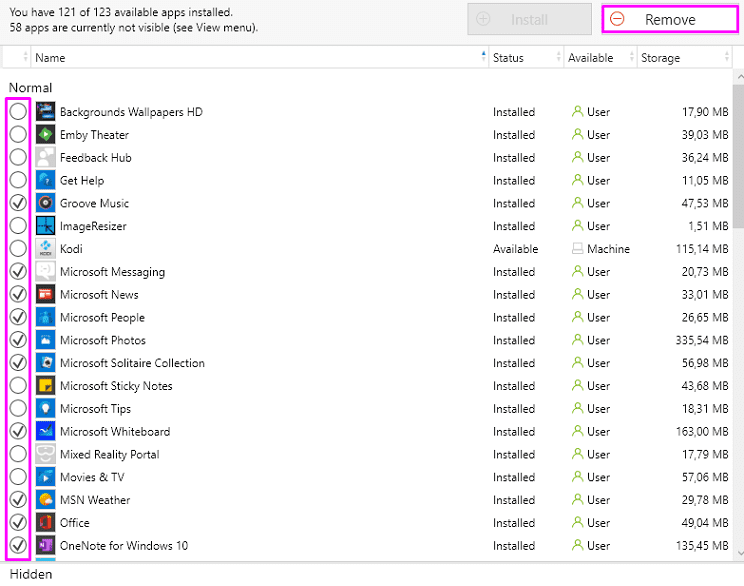Uncheck the Groove Music checkbox

point(18,203)
